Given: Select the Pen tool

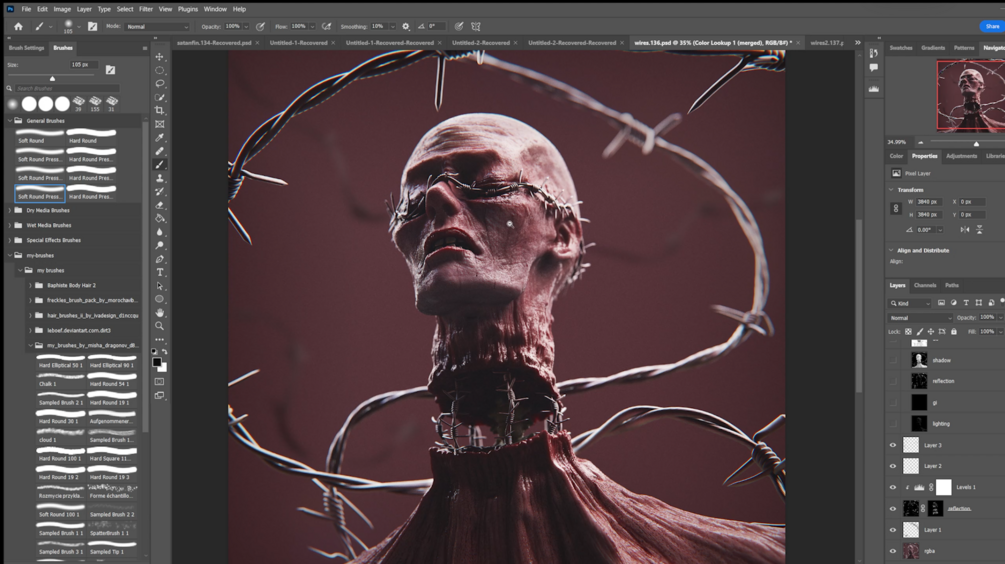Looking at the screenshot, I should [x=160, y=259].
